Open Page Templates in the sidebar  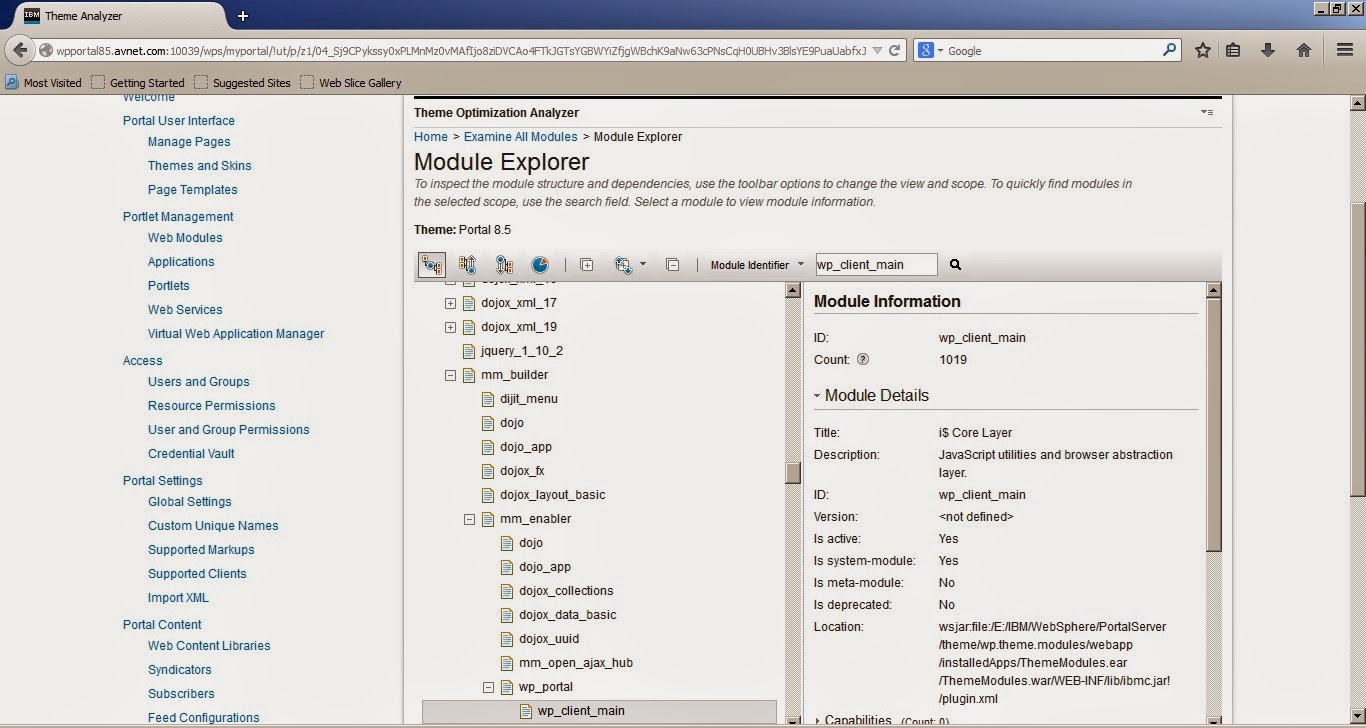coord(193,190)
